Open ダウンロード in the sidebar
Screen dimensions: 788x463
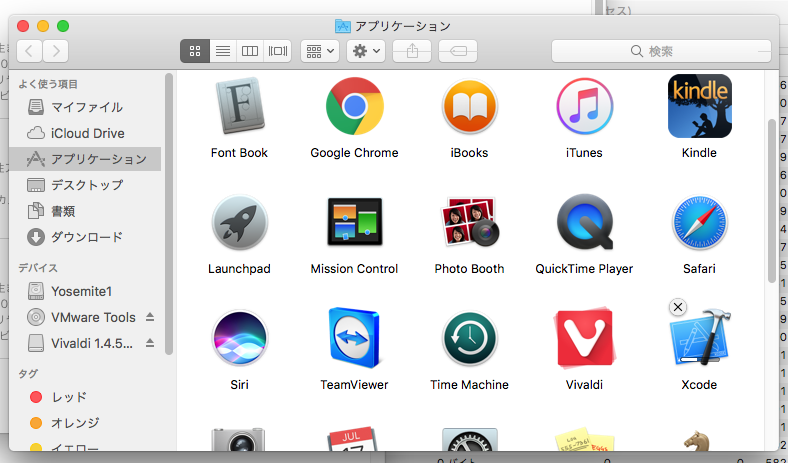point(85,237)
